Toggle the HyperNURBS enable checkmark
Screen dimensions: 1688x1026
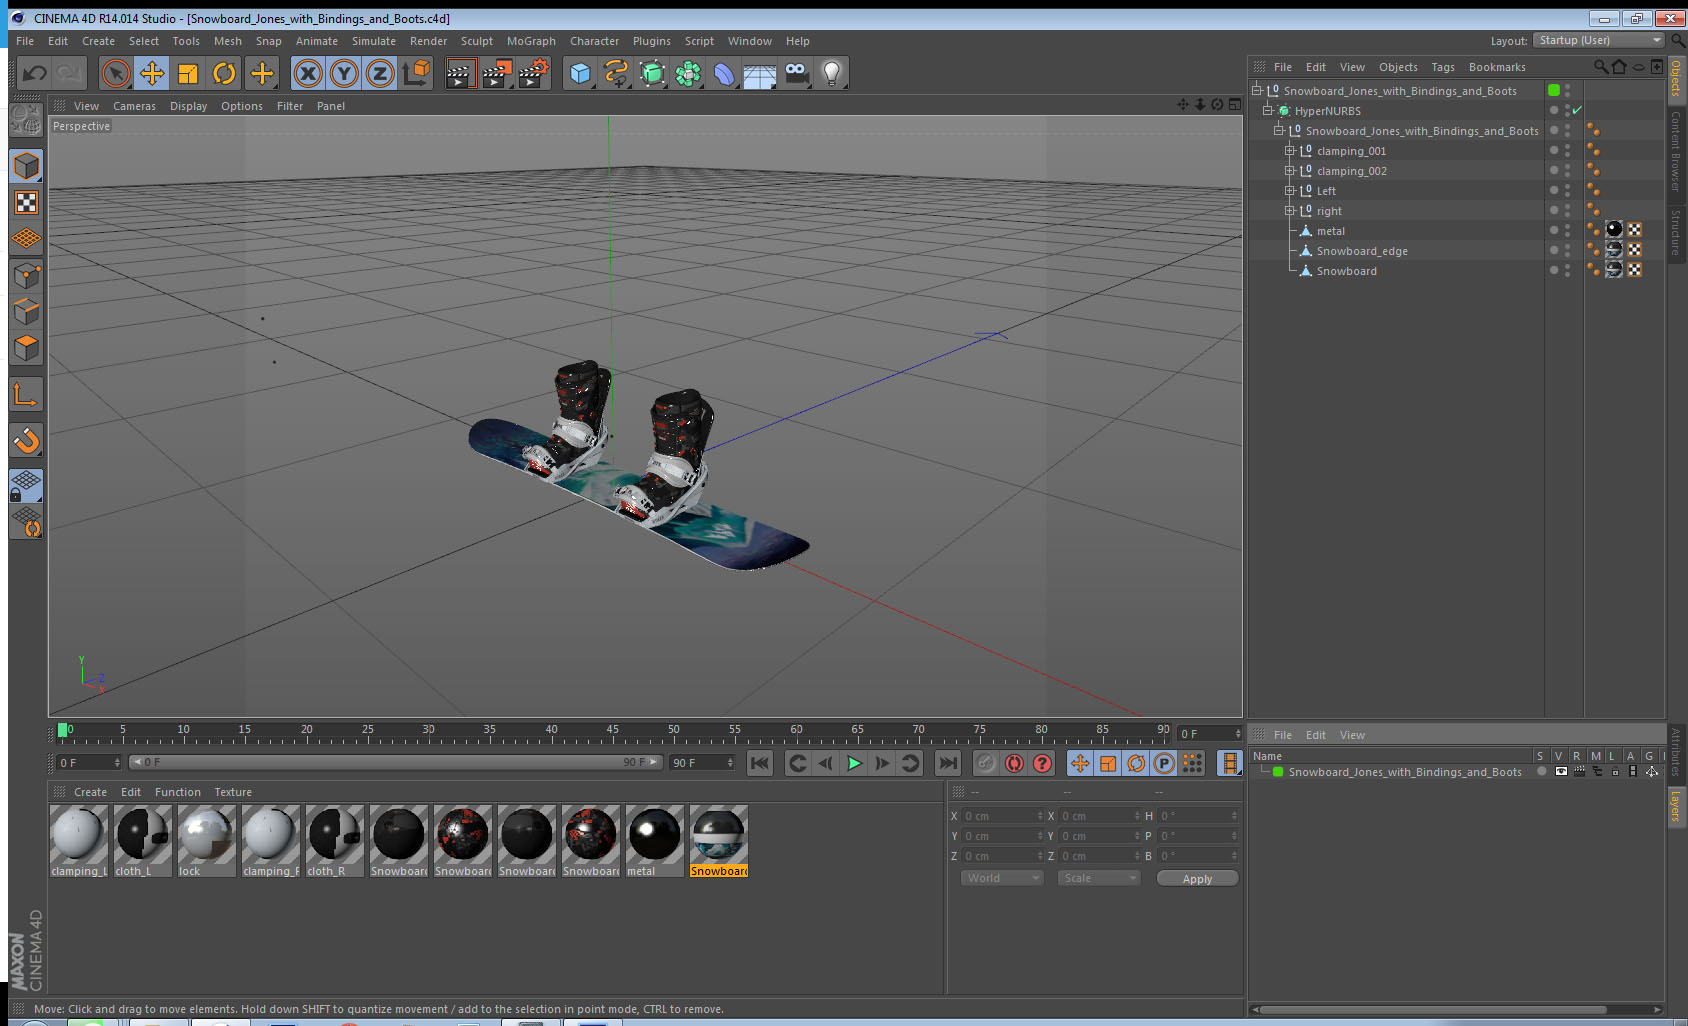click(x=1577, y=111)
